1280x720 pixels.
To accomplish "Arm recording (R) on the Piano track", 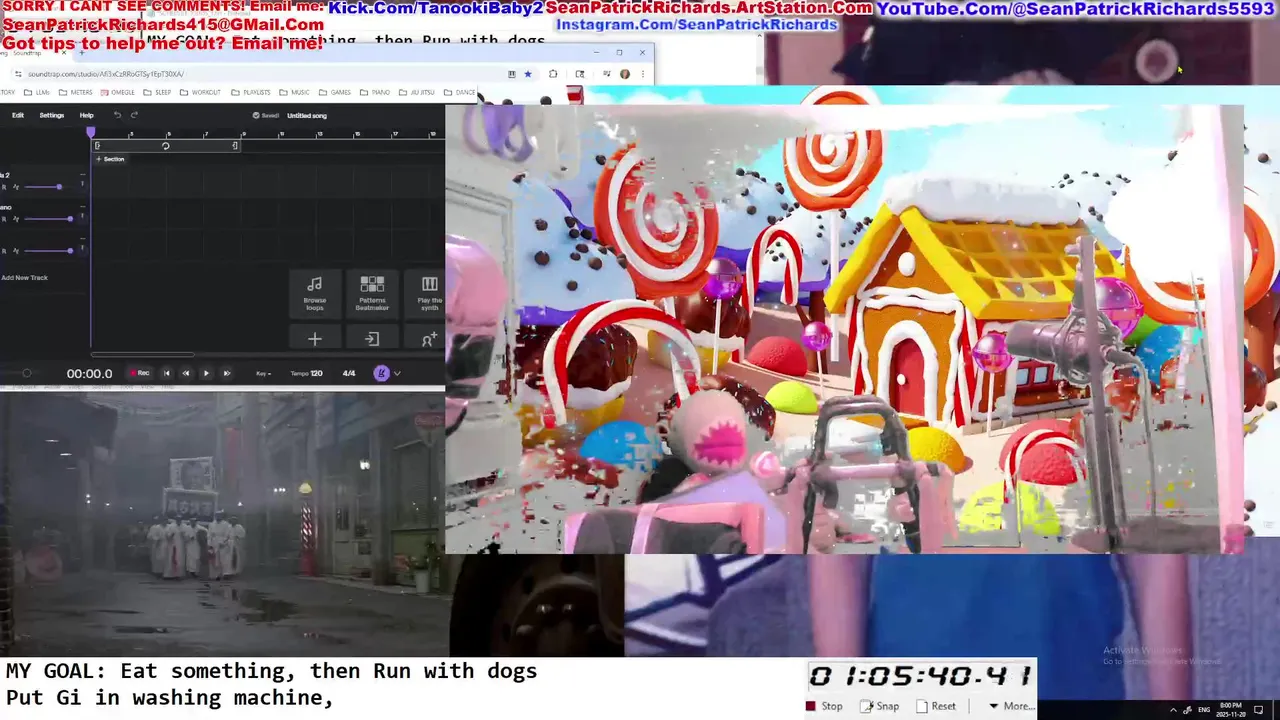I will [x=4, y=218].
